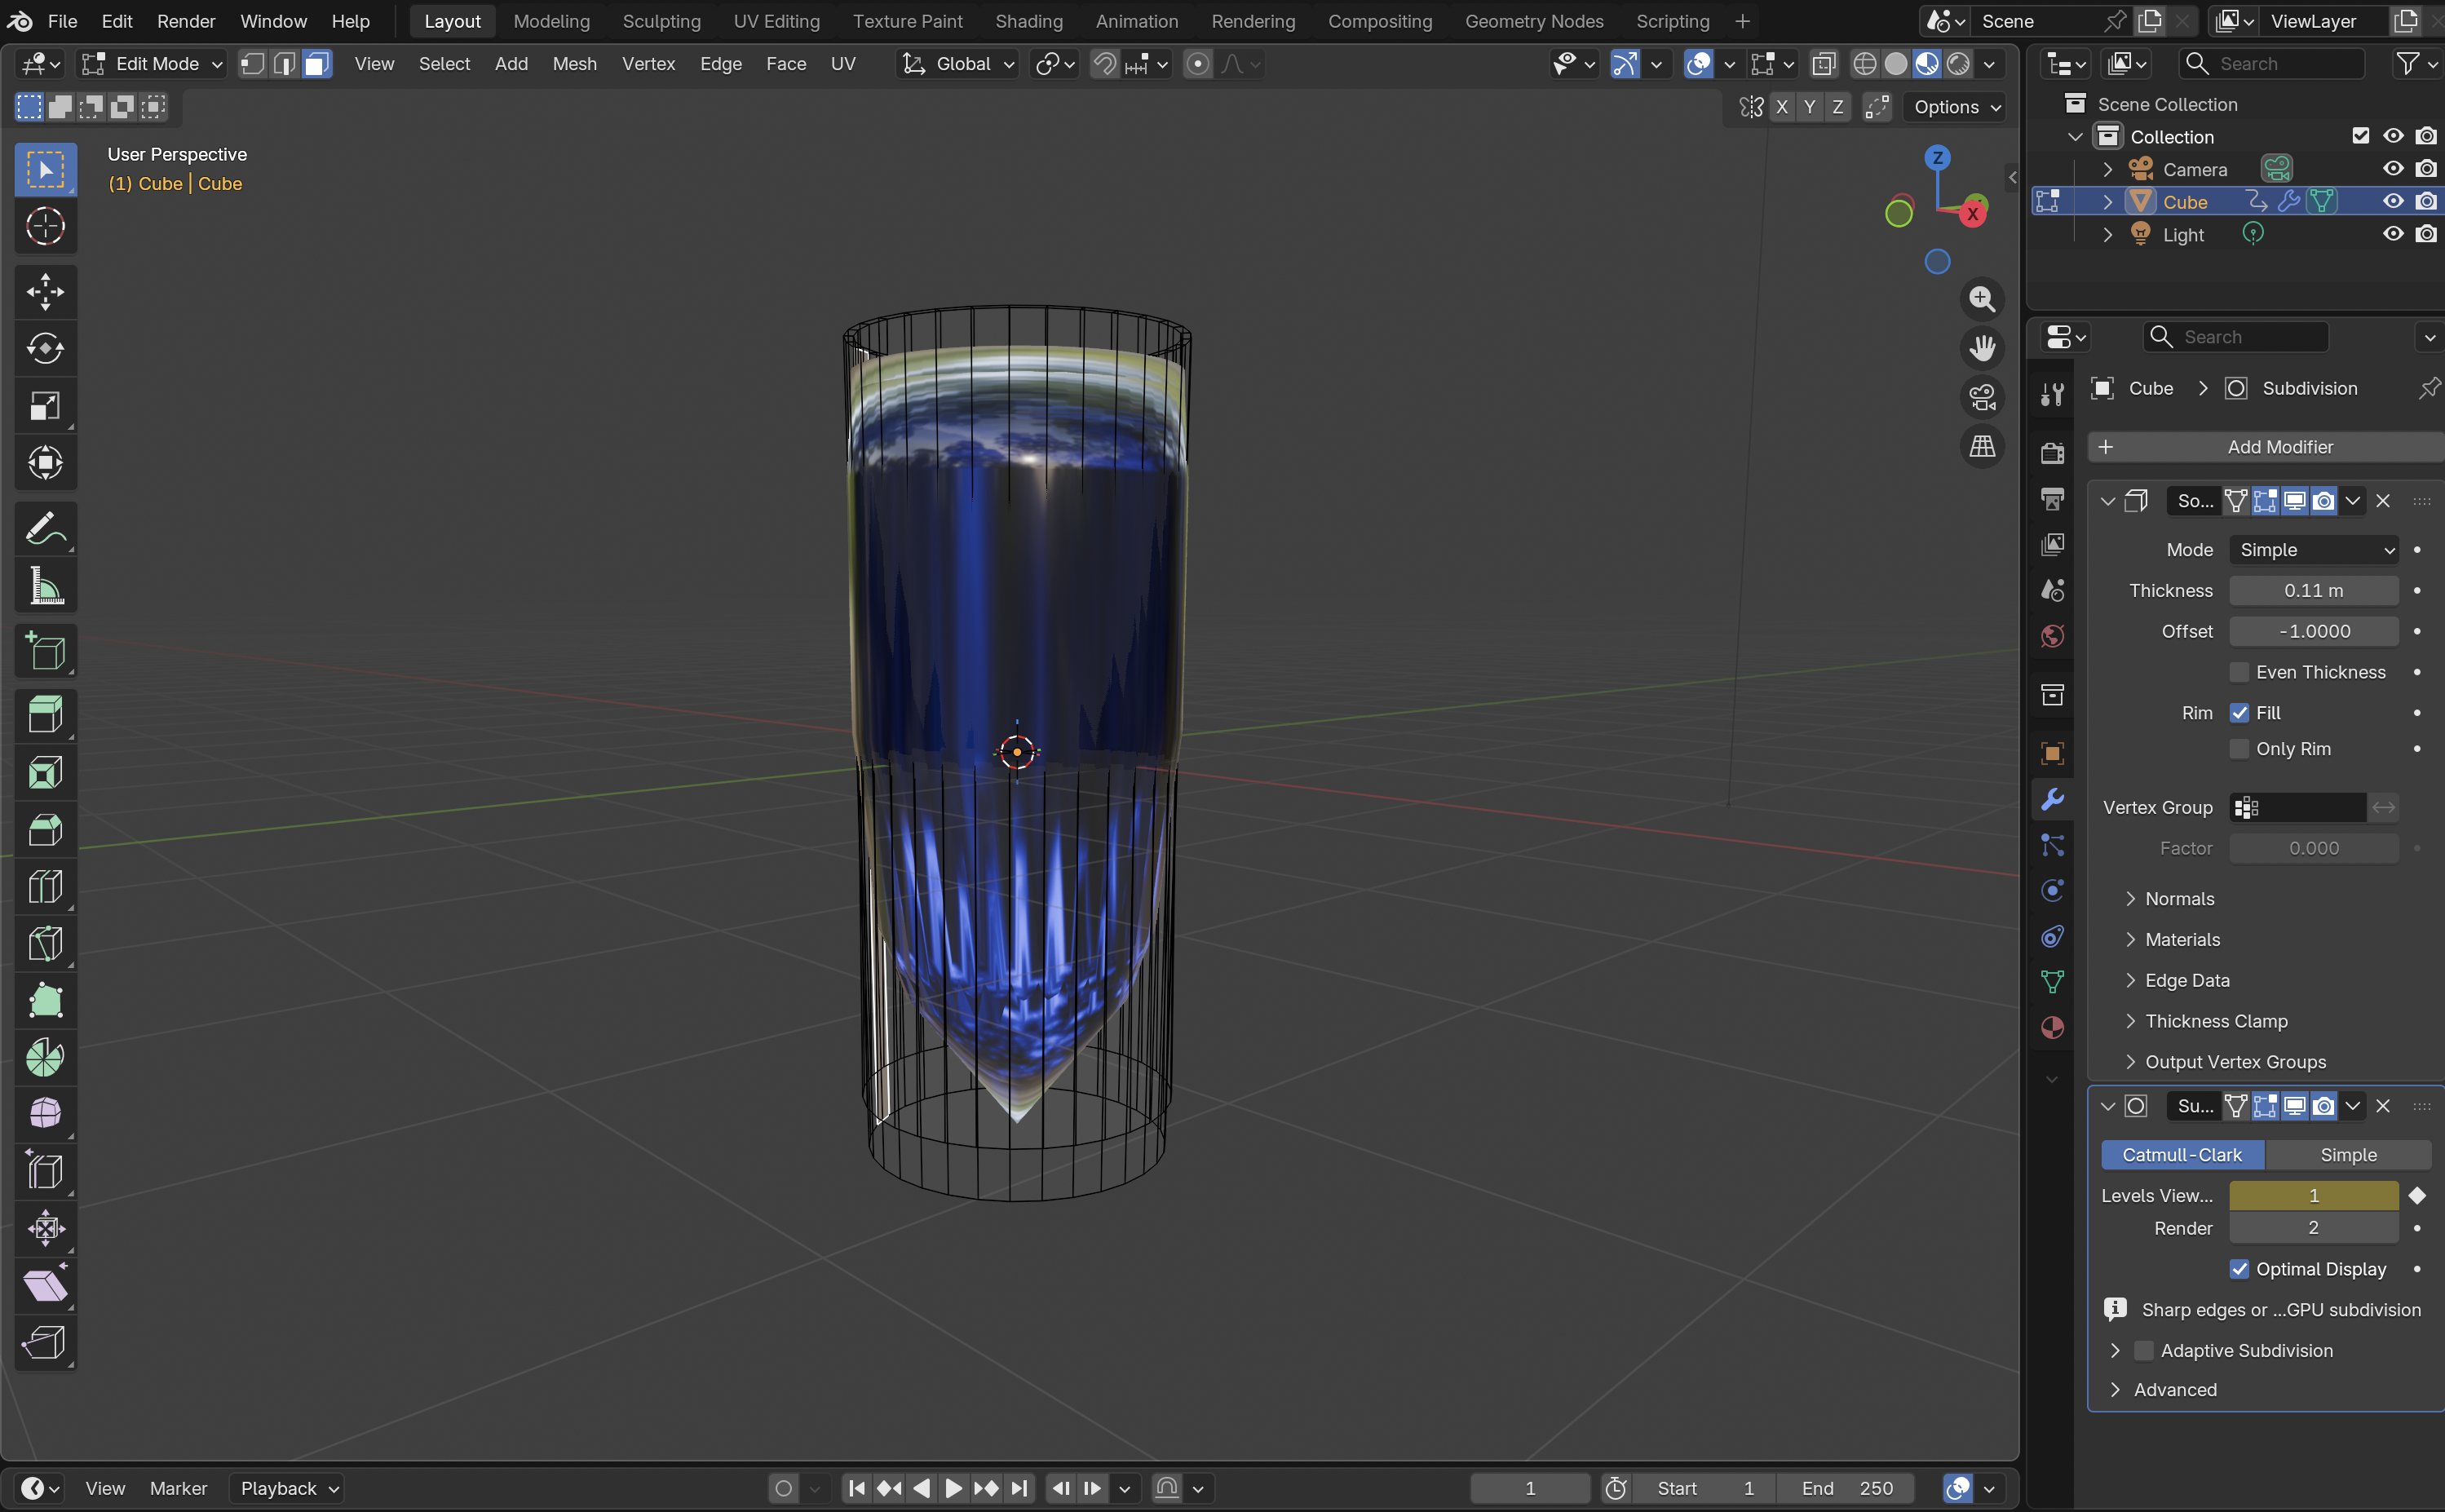This screenshot has height=1512, width=2445.
Task: Choose the Extrude Region tool
Action: coord(45,715)
